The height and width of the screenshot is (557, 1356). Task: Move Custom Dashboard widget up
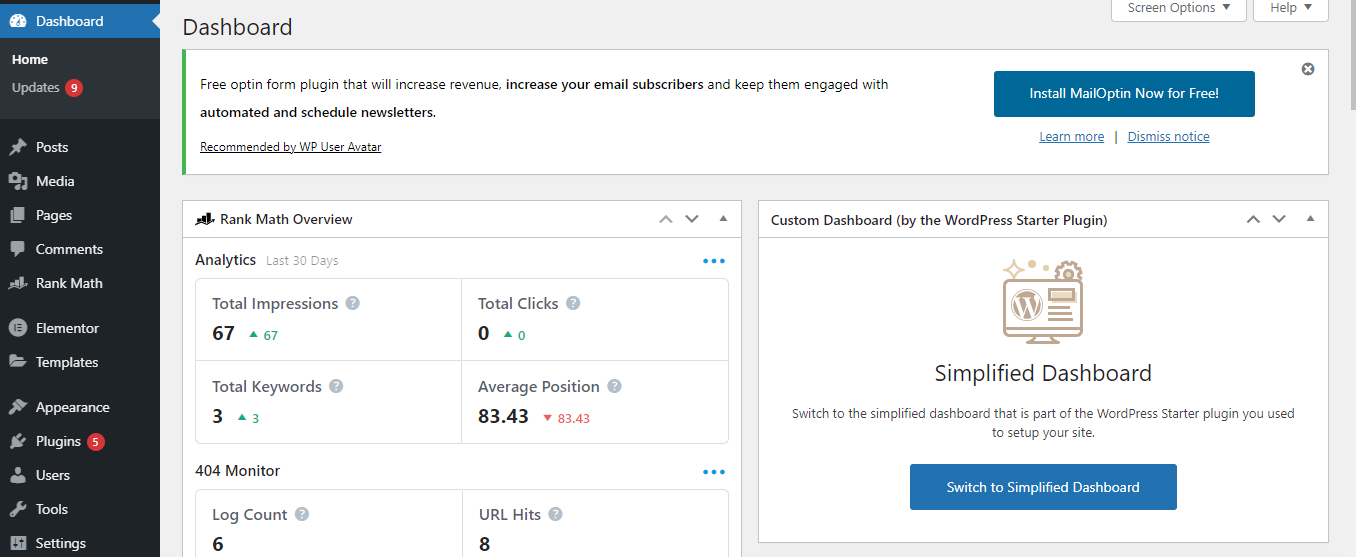(1253, 219)
